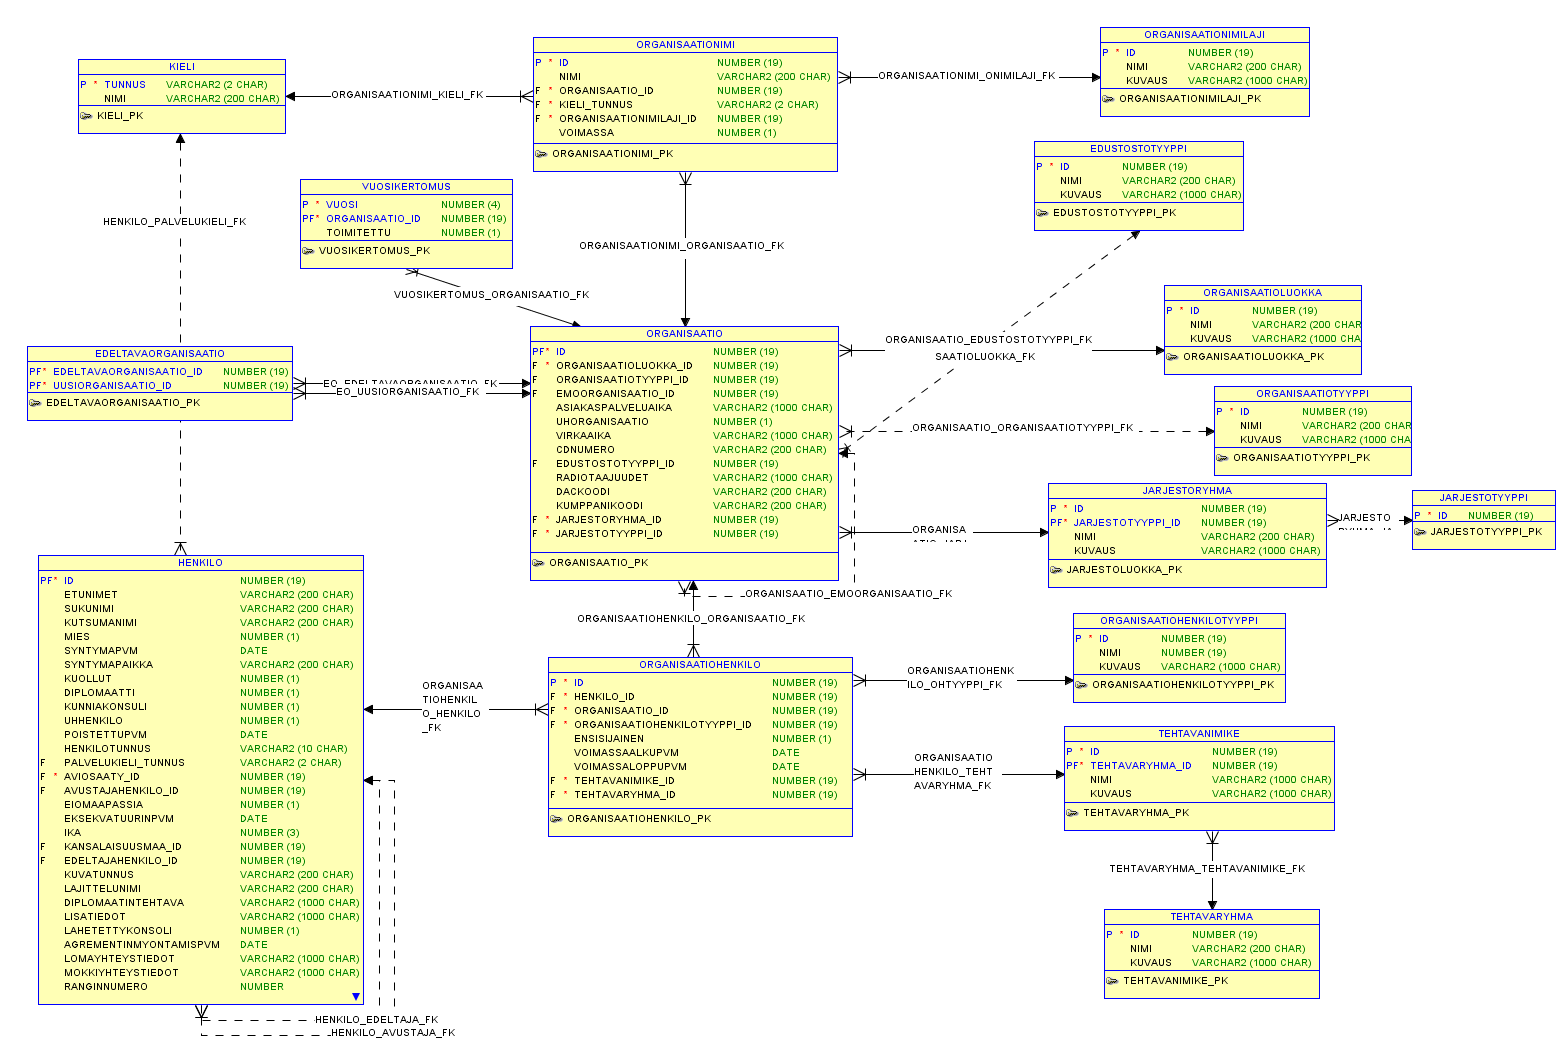Expand hidden columns arrow in HENKILO table
Image resolution: width=1556 pixels, height=1045 pixels.
pos(355,997)
